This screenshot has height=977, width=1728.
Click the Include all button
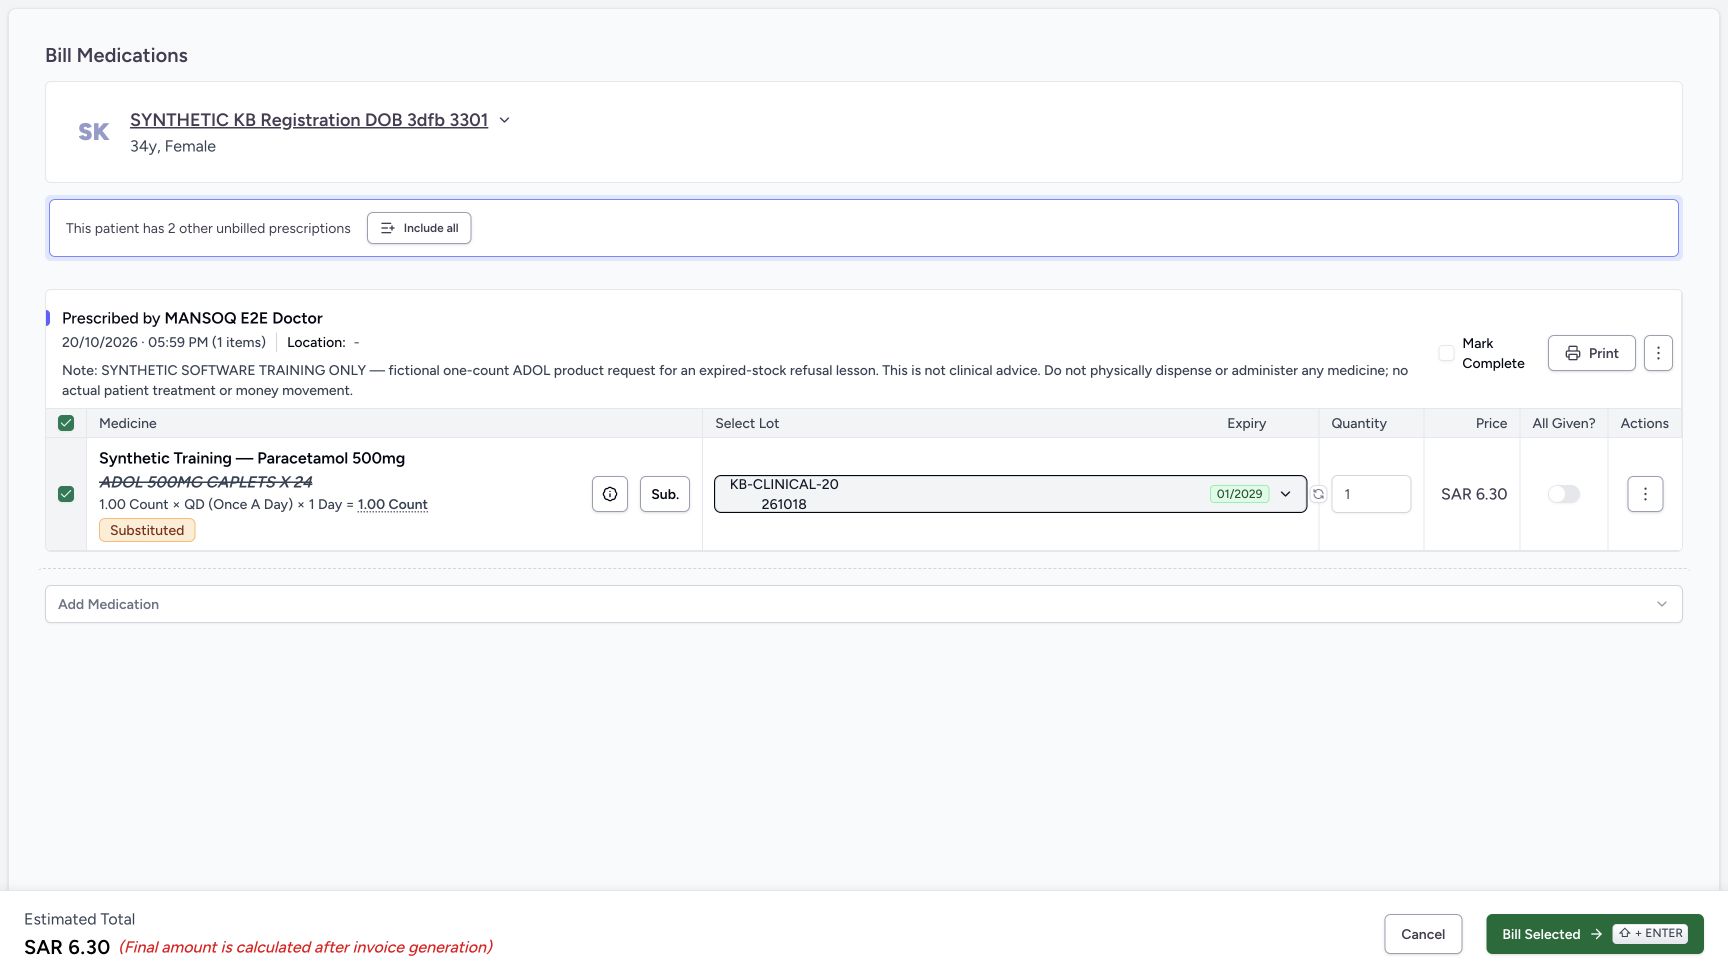pos(419,228)
